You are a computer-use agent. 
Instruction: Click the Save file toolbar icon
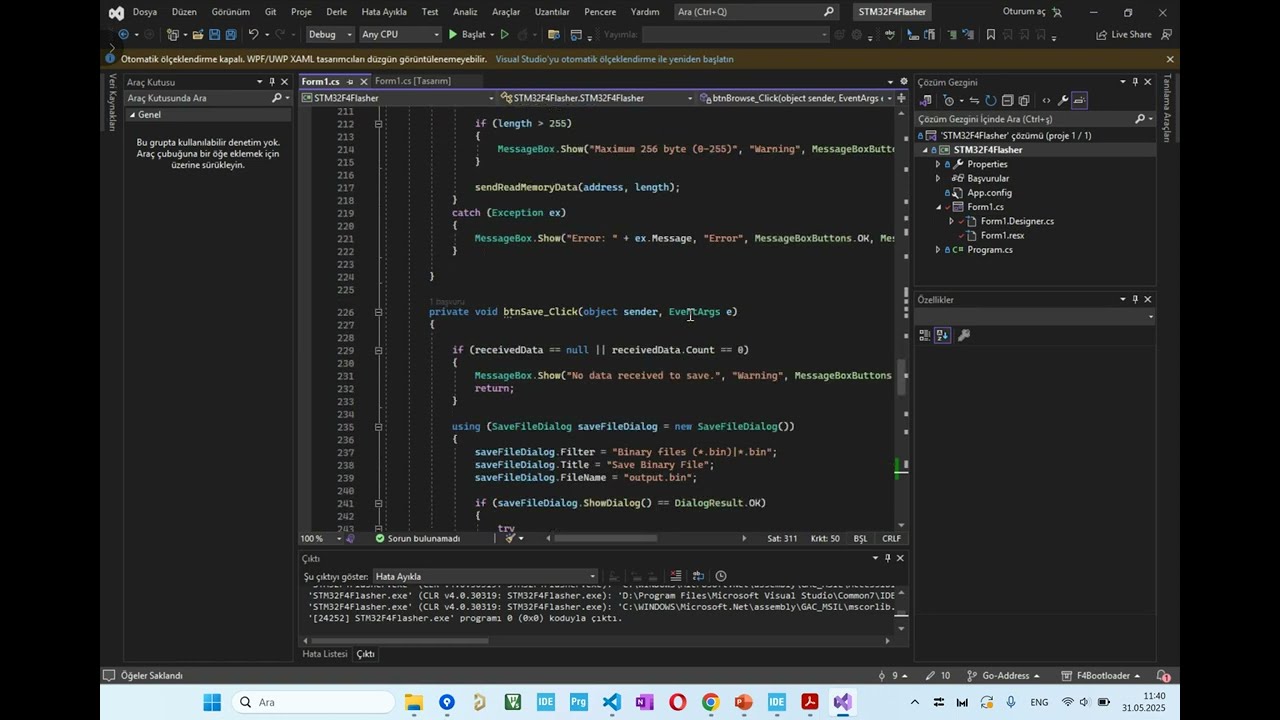pos(214,34)
